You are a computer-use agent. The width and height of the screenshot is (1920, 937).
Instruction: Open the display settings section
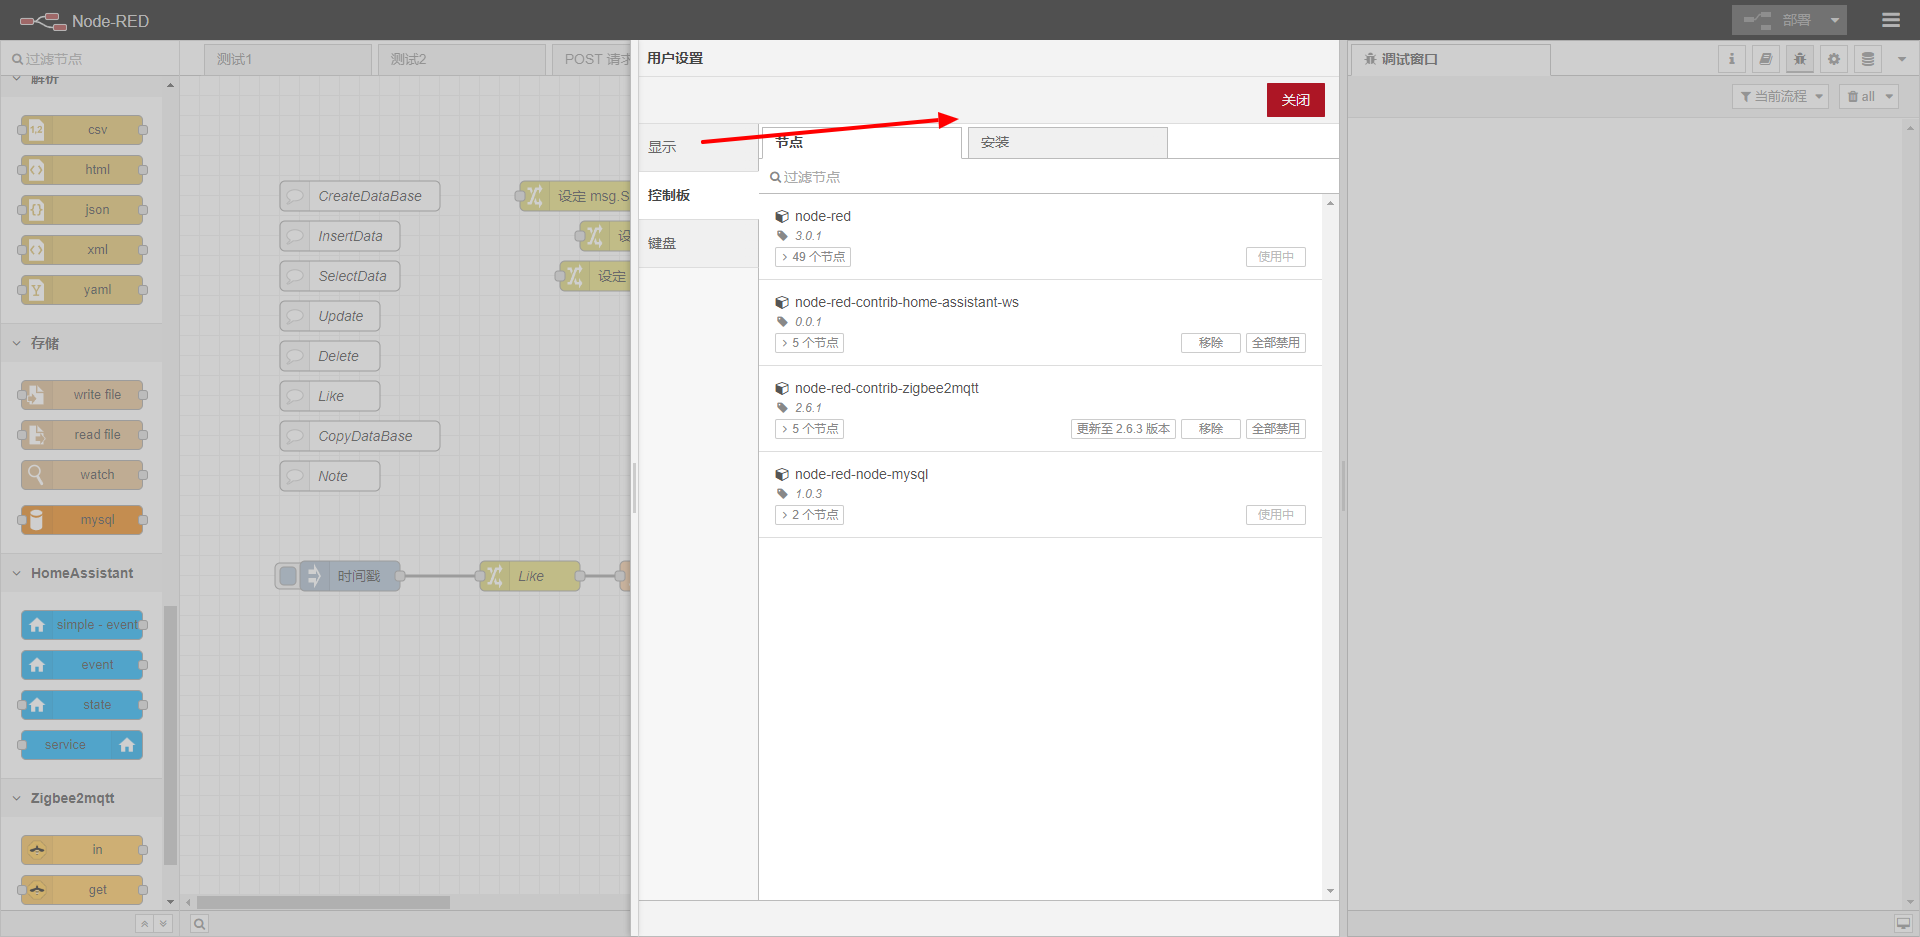698,147
